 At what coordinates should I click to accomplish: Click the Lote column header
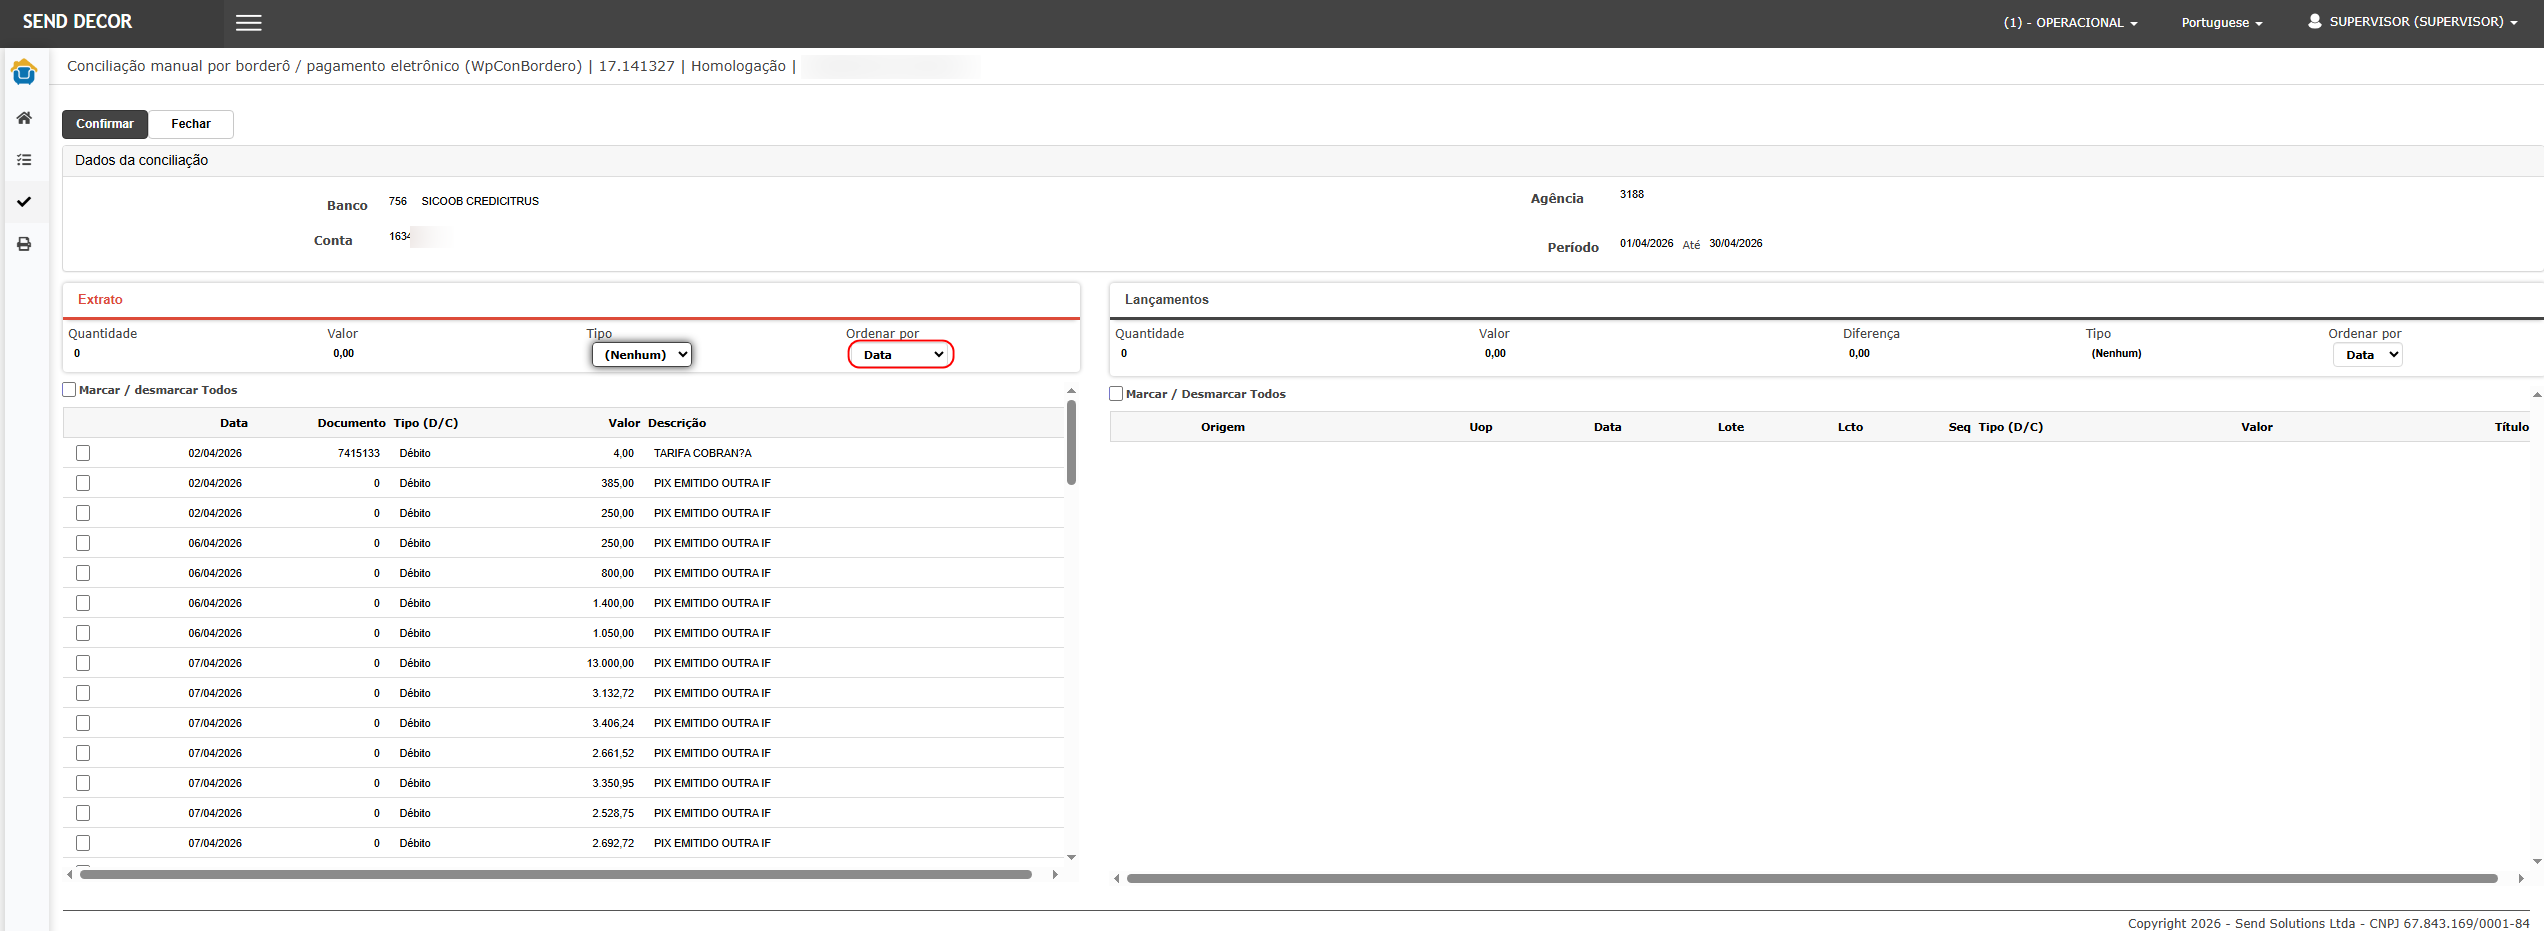(1731, 428)
